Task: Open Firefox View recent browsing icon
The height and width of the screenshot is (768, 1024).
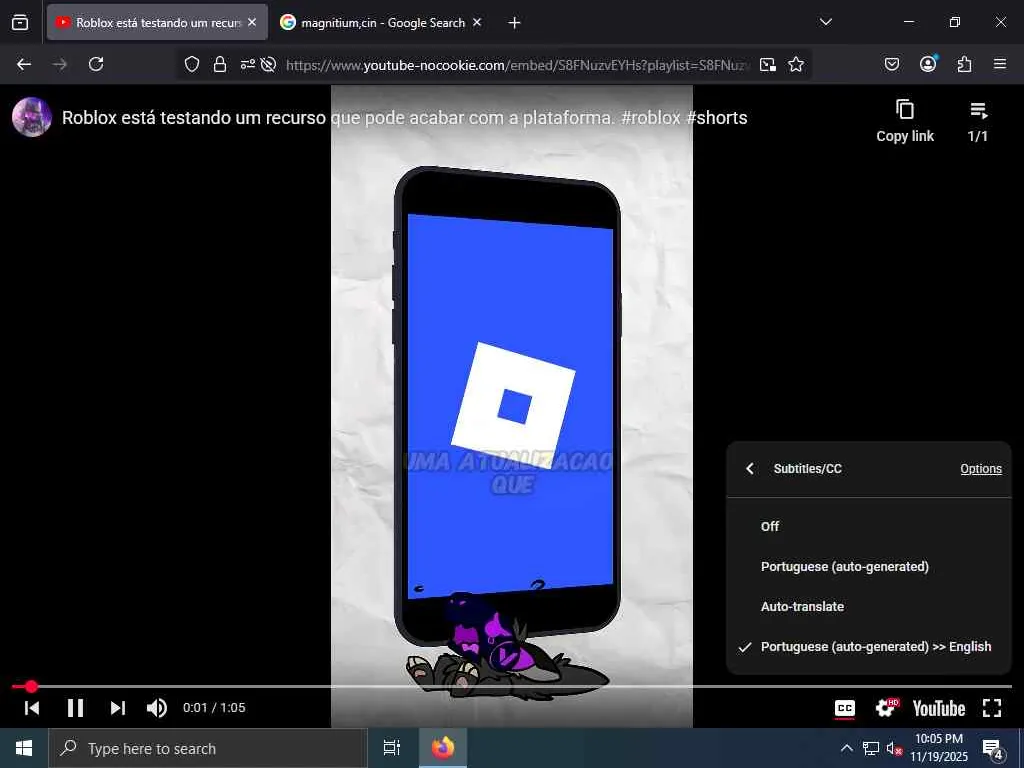Action: [20, 22]
